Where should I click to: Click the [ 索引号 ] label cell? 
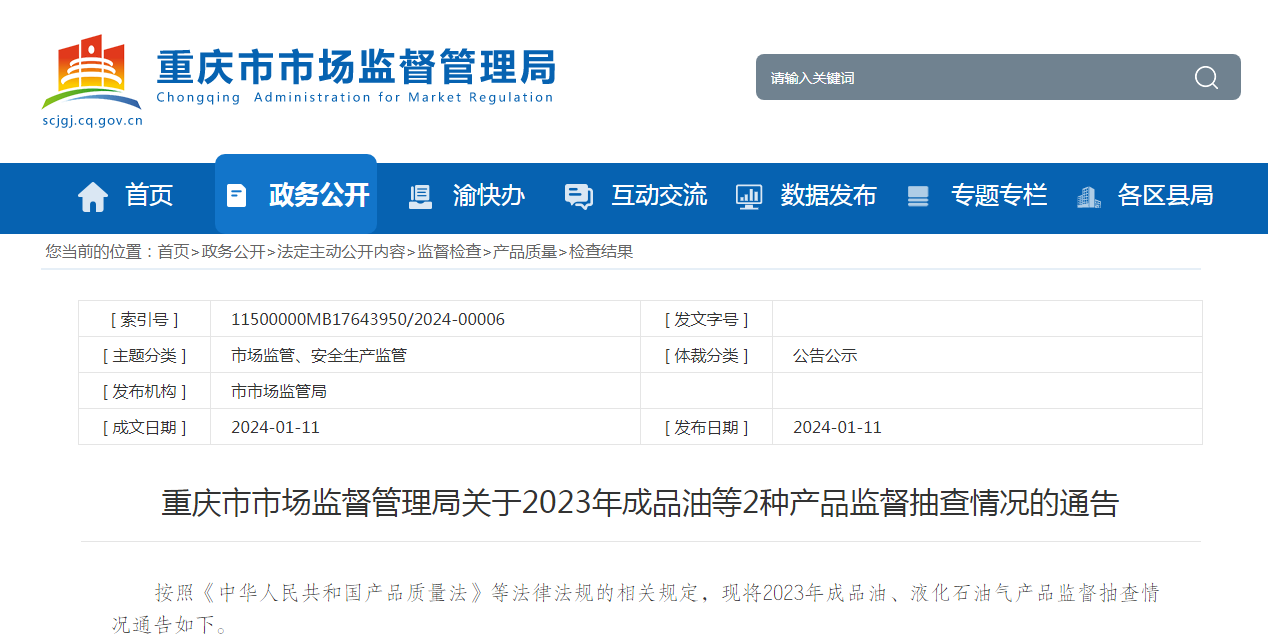click(x=145, y=319)
